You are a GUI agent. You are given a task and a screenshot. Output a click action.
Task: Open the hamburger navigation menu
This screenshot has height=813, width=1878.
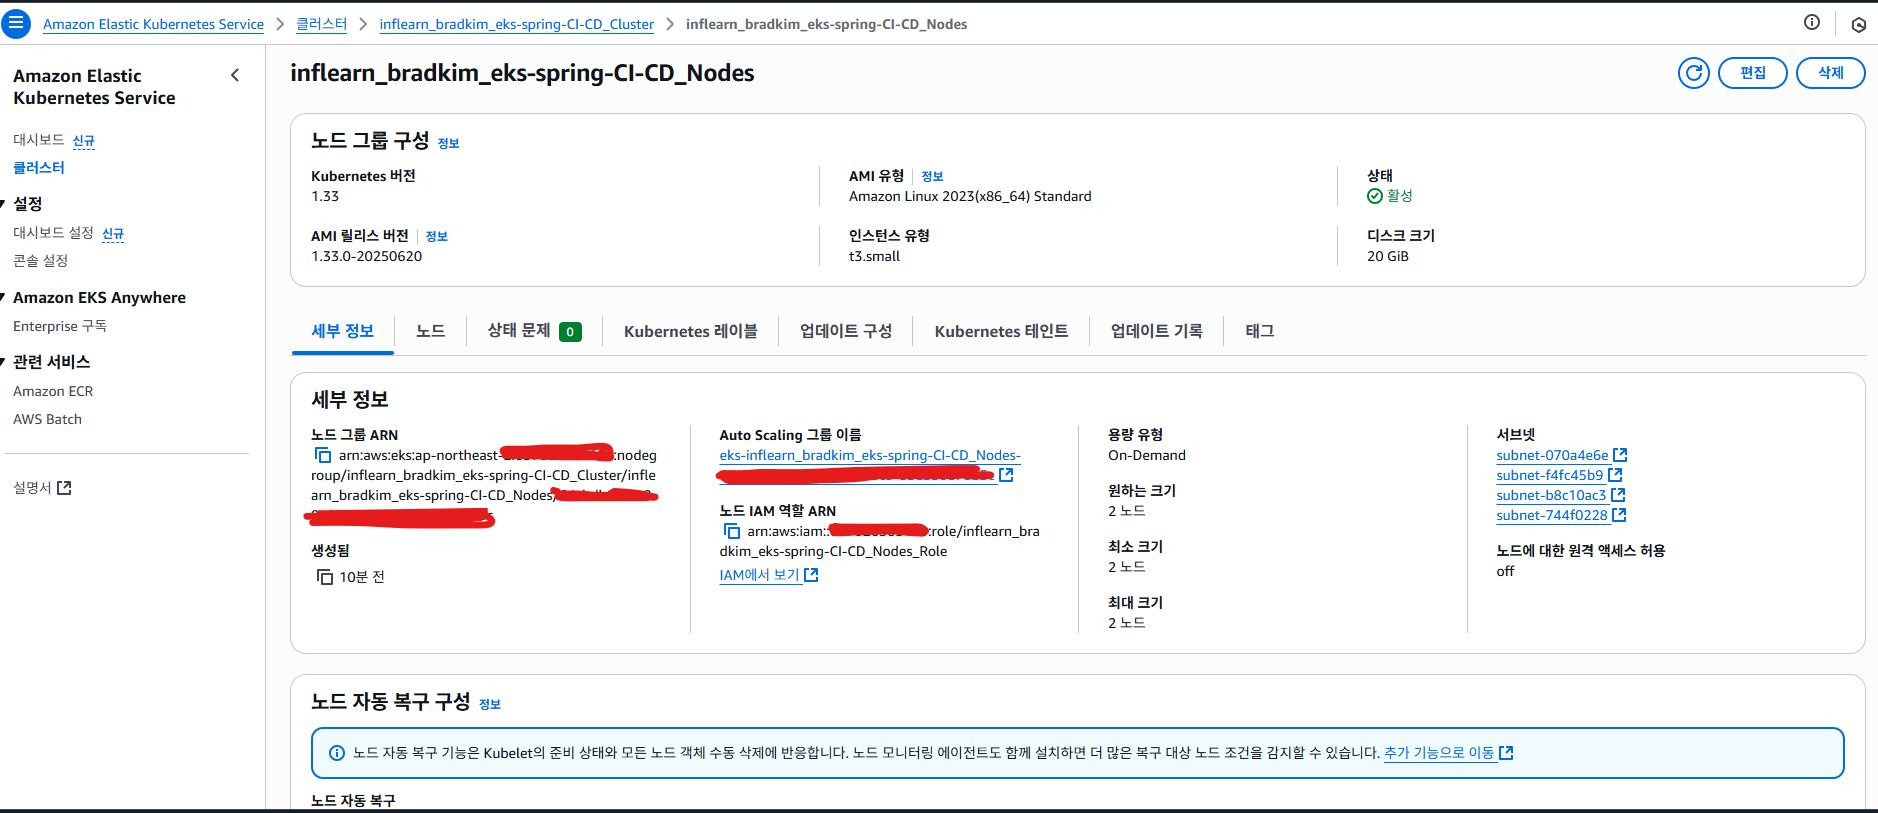16,23
